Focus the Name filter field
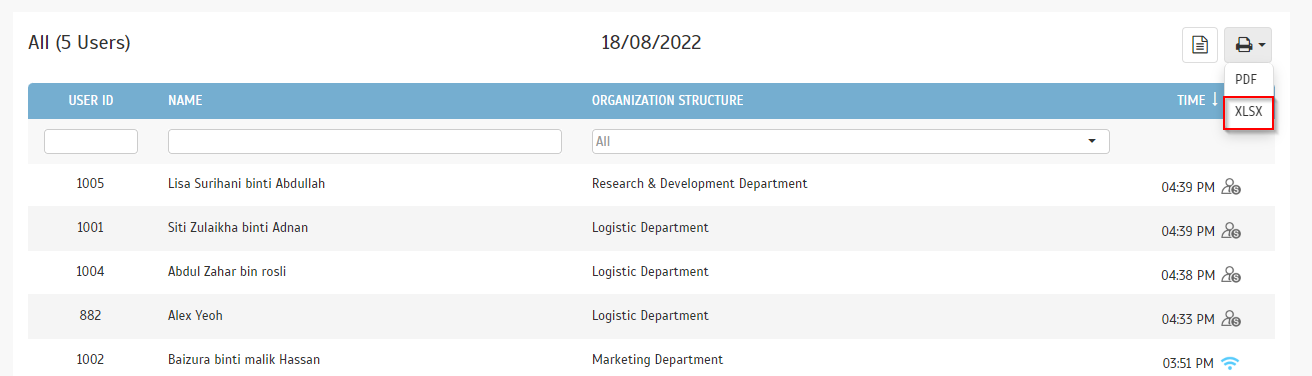1312x376 pixels. (x=365, y=142)
